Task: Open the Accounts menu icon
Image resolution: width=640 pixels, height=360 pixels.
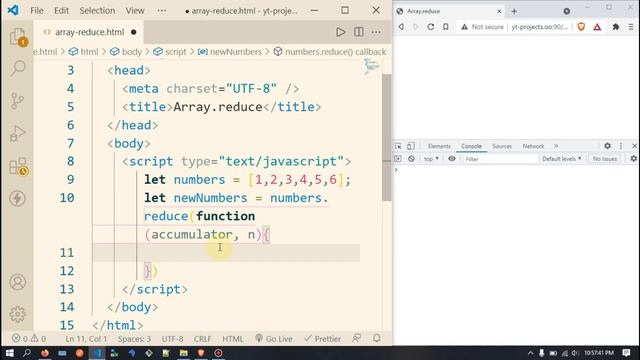Action: (18, 282)
